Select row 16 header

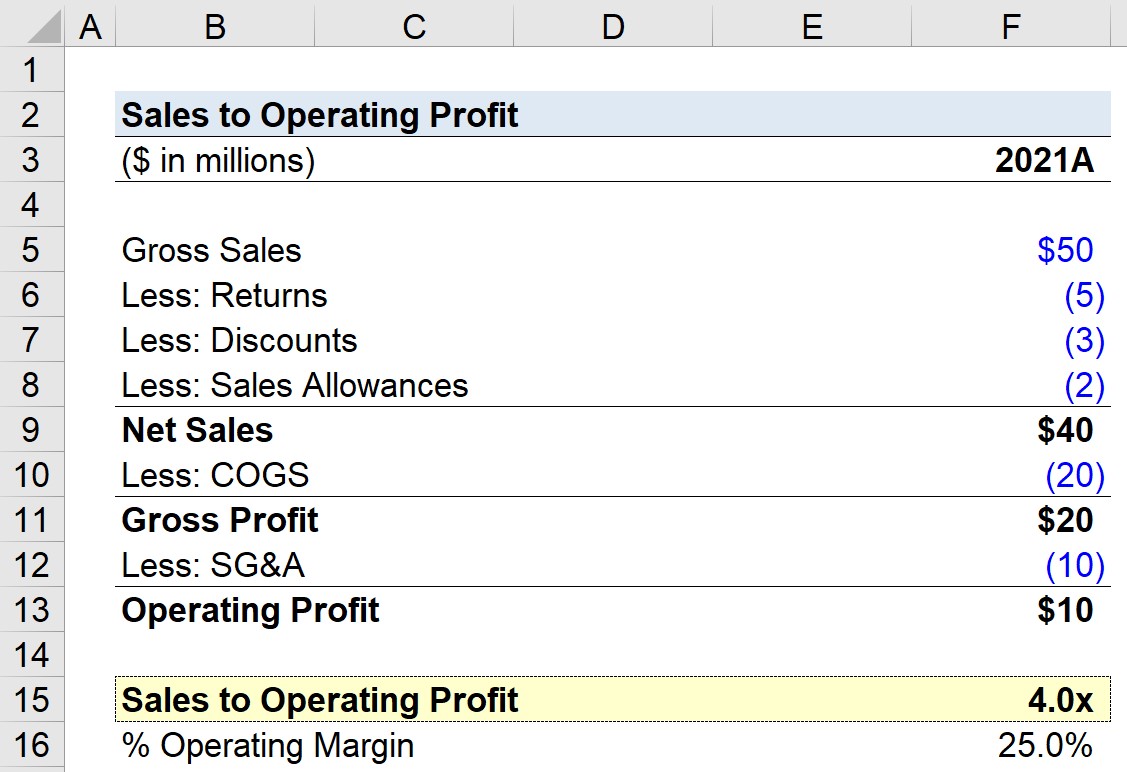click(x=32, y=745)
